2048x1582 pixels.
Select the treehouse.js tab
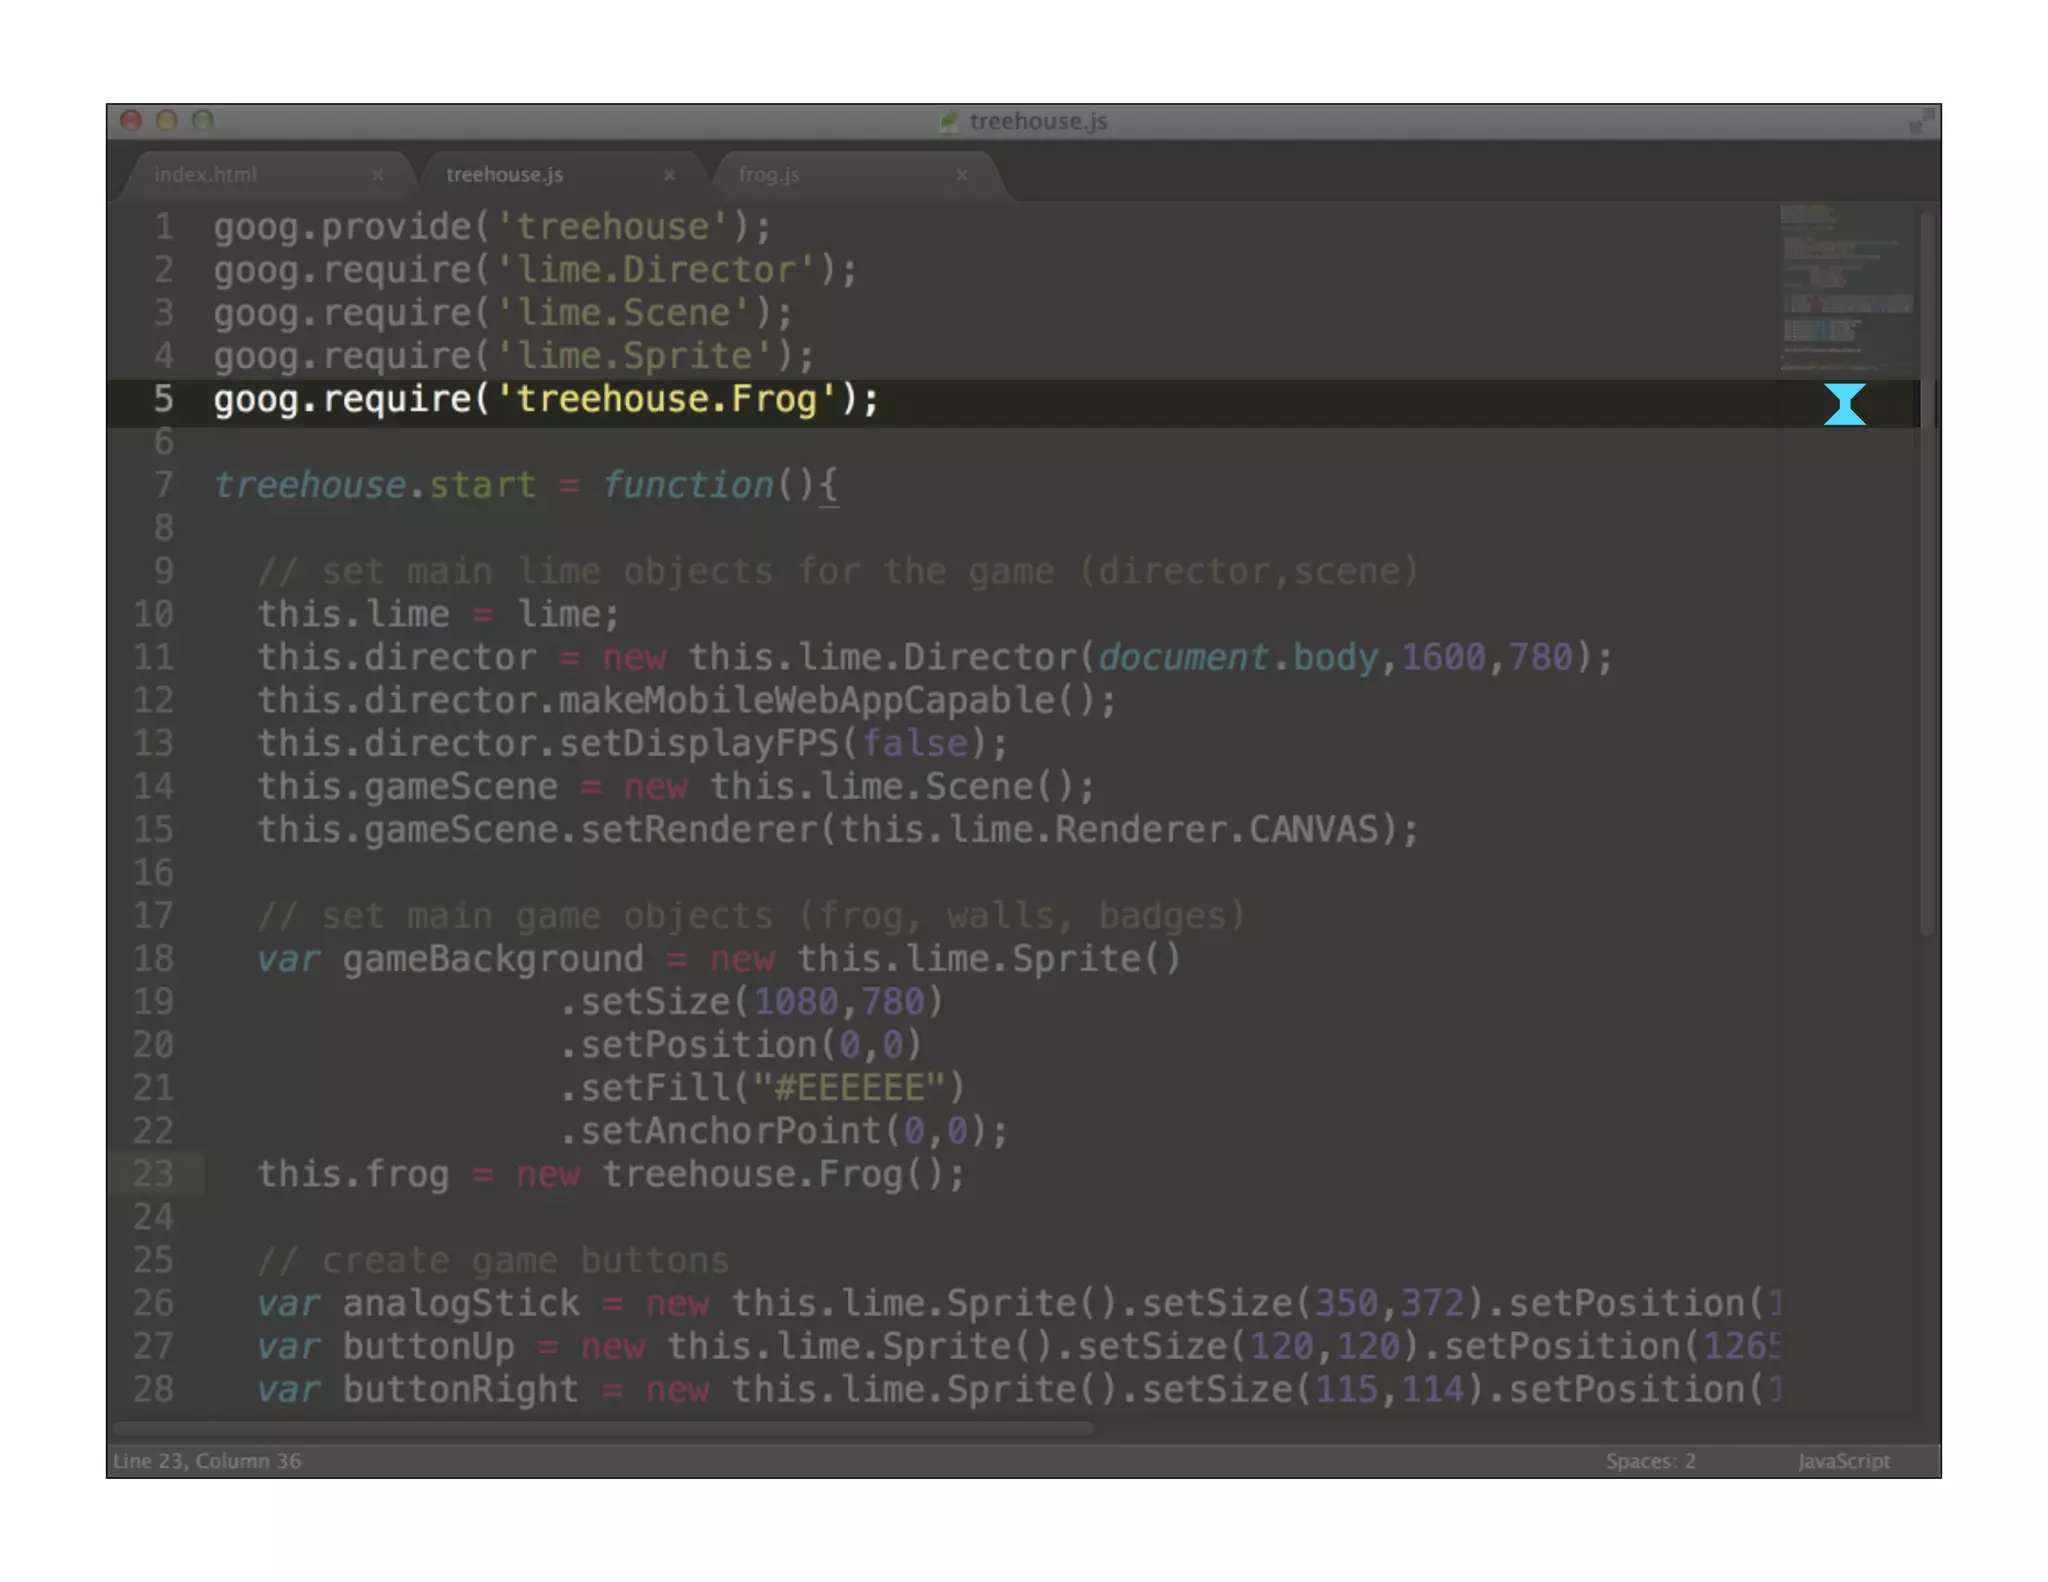[x=505, y=175]
